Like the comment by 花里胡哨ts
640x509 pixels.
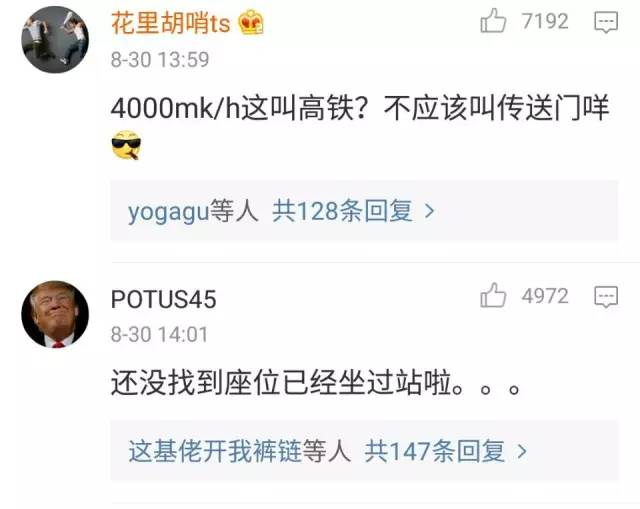pyautogui.click(x=493, y=20)
